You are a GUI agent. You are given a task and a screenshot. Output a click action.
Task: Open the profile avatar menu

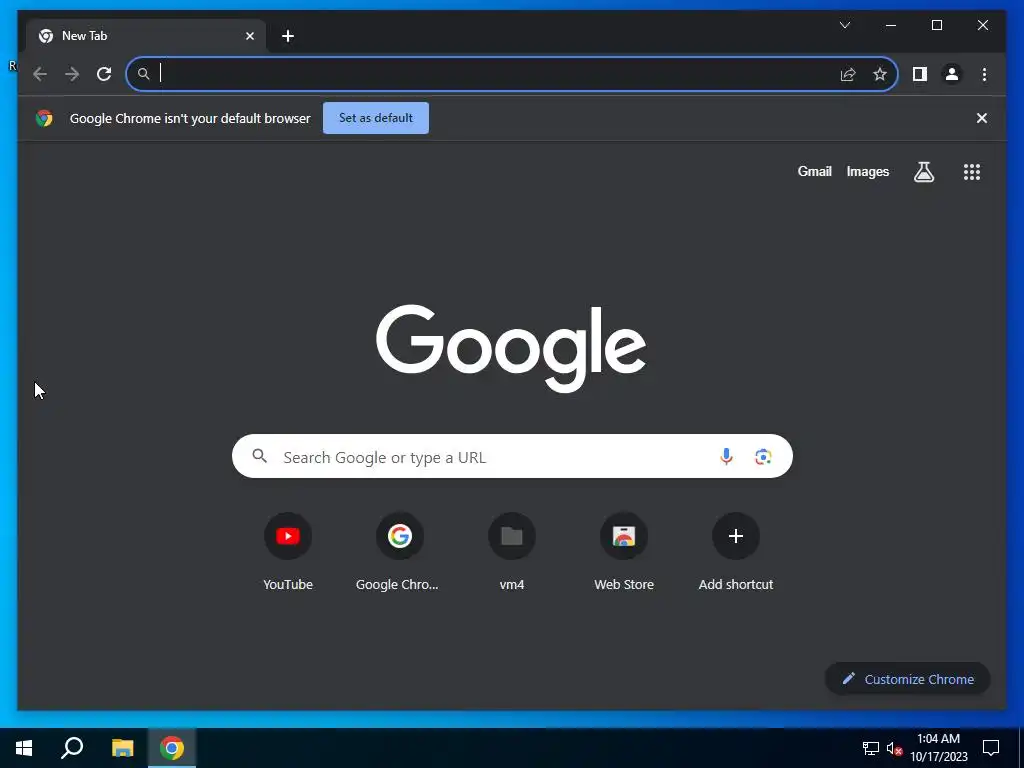tap(952, 74)
